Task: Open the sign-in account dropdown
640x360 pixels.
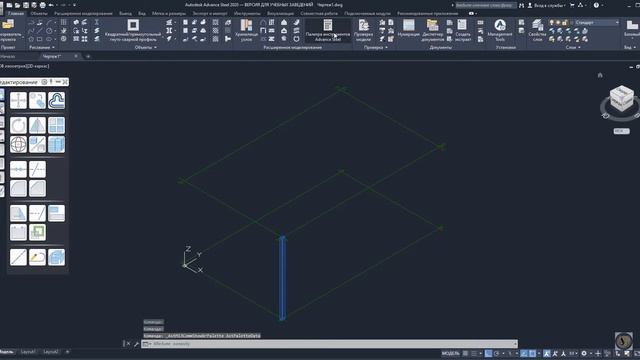Action: click(547, 5)
